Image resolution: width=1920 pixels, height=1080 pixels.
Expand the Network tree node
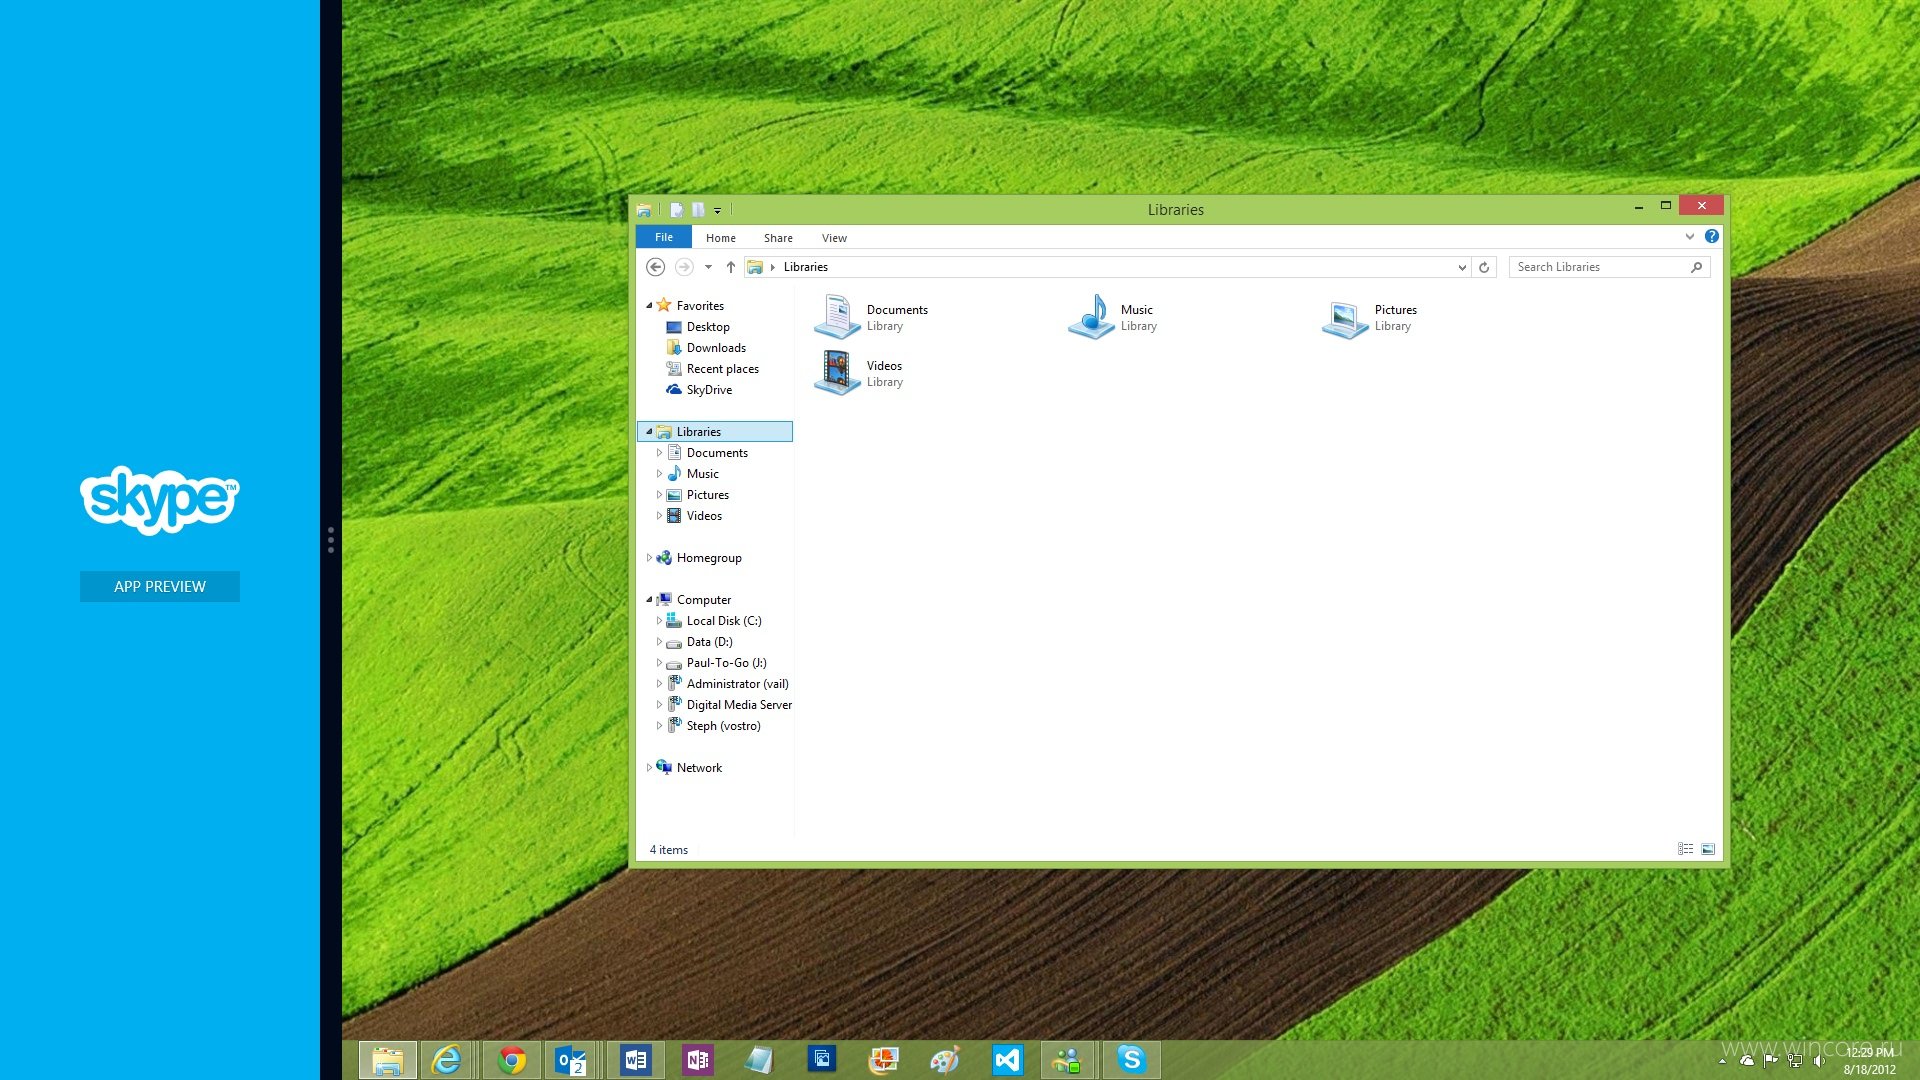[x=649, y=768]
